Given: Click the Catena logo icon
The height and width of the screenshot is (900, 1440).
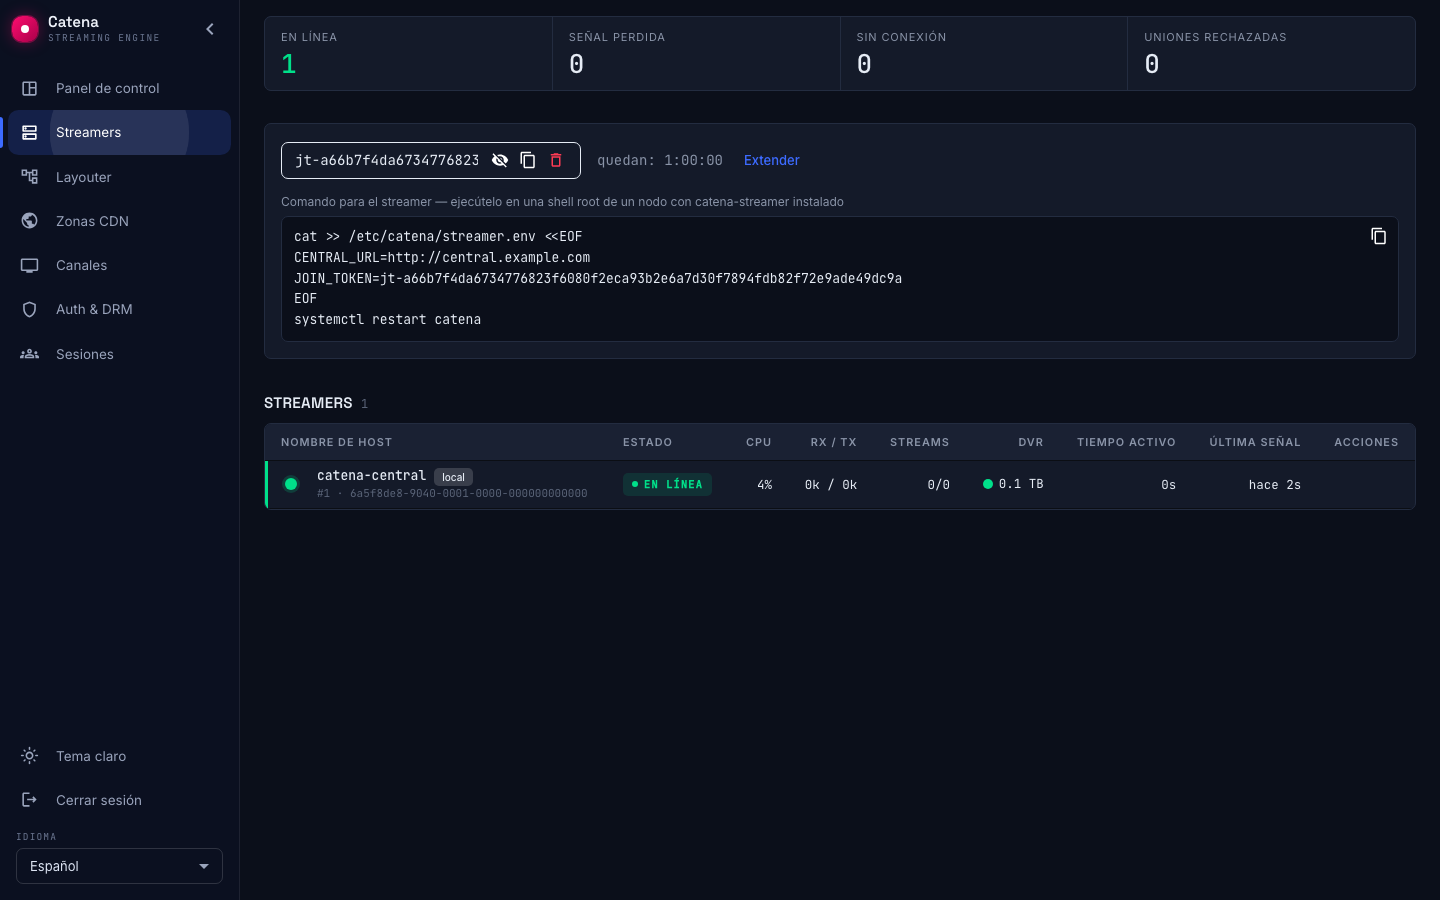Looking at the screenshot, I should [x=25, y=29].
